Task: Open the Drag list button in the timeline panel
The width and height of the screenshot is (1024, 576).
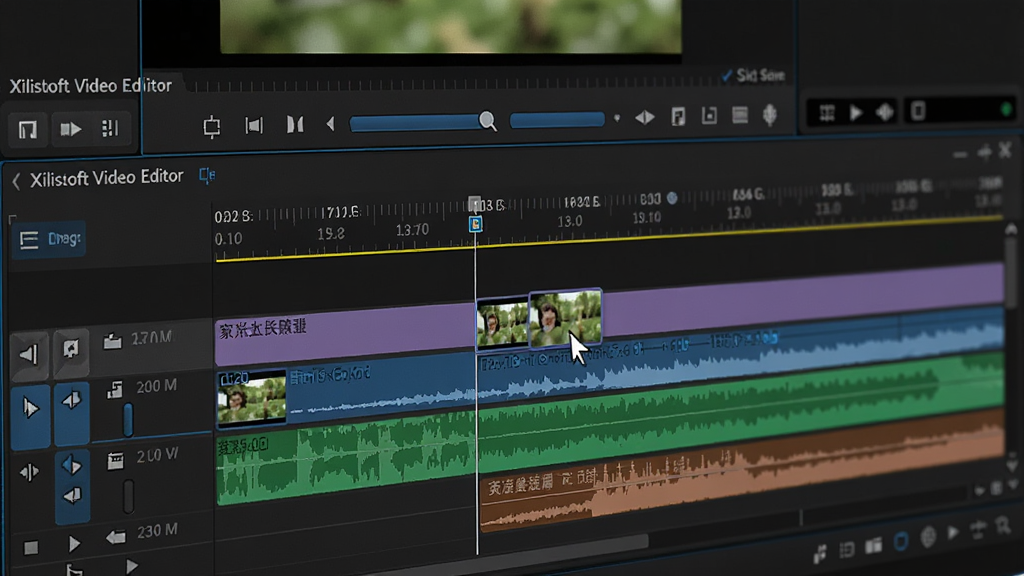Action: coord(49,239)
